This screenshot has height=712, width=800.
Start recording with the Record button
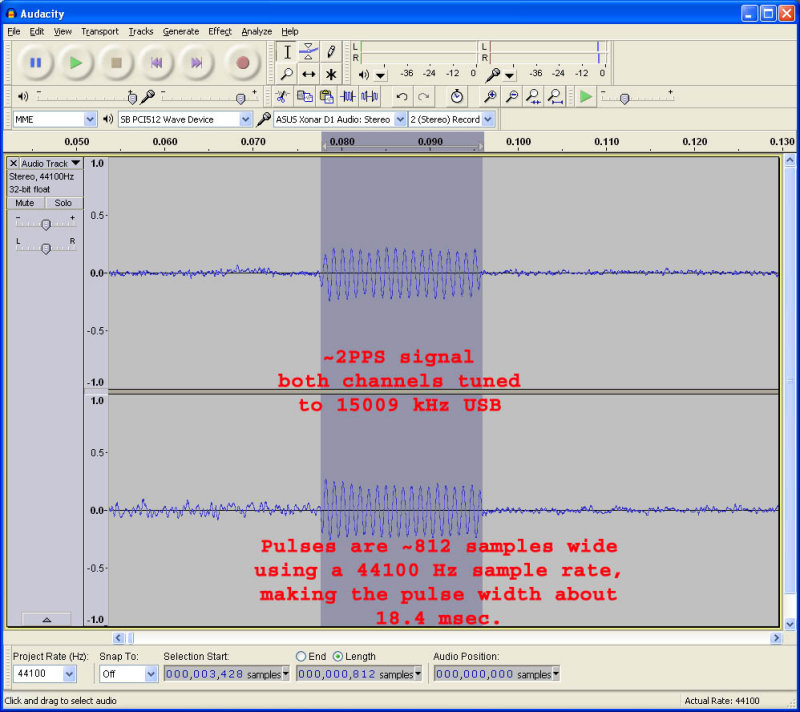pos(242,63)
